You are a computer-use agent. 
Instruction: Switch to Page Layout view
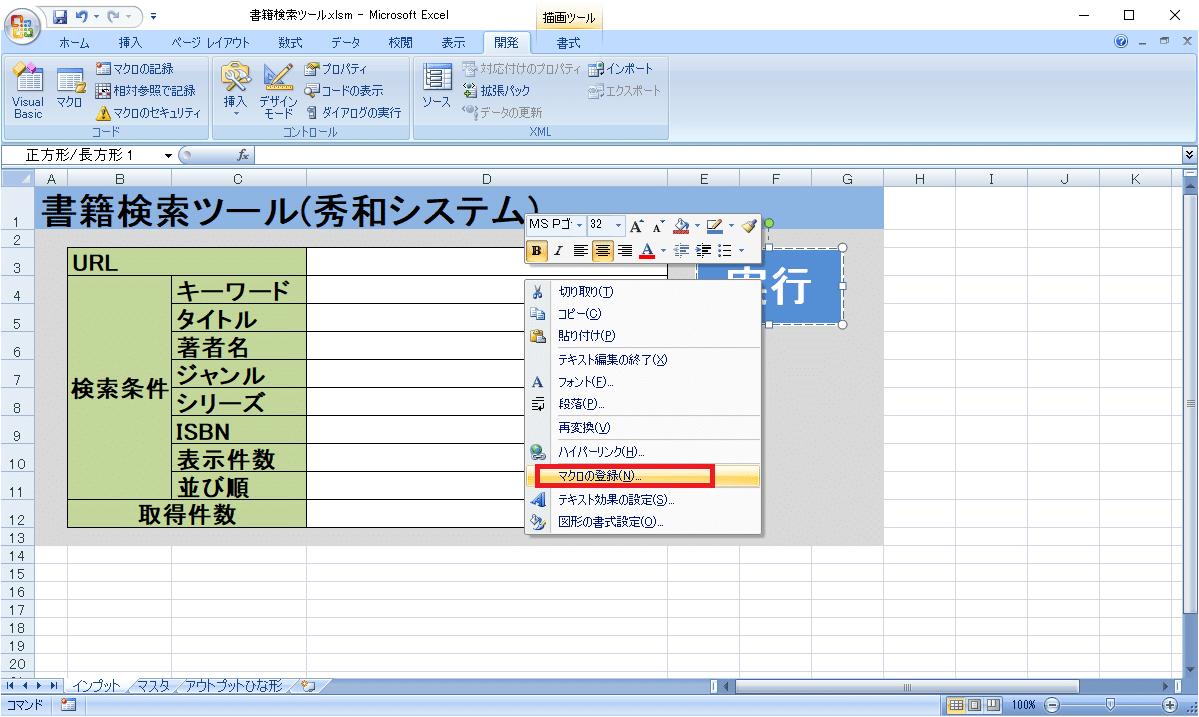[x=974, y=705]
